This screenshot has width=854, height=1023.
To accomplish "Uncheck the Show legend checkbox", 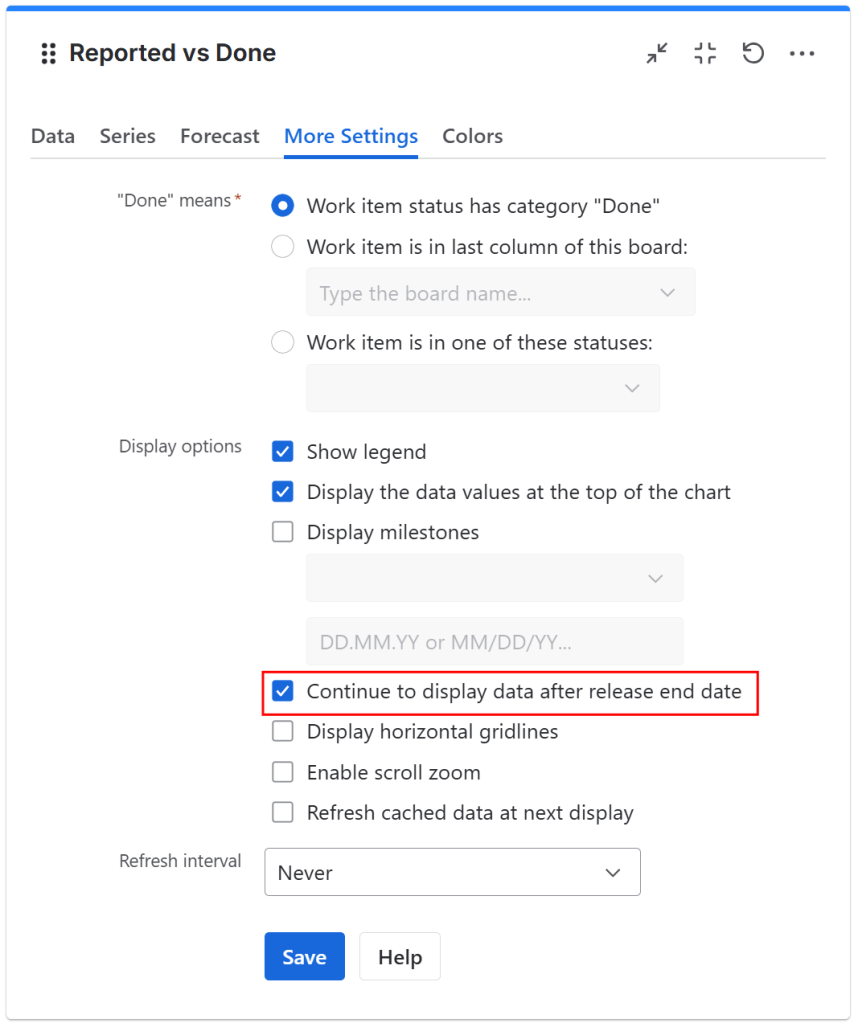I will (x=283, y=452).
